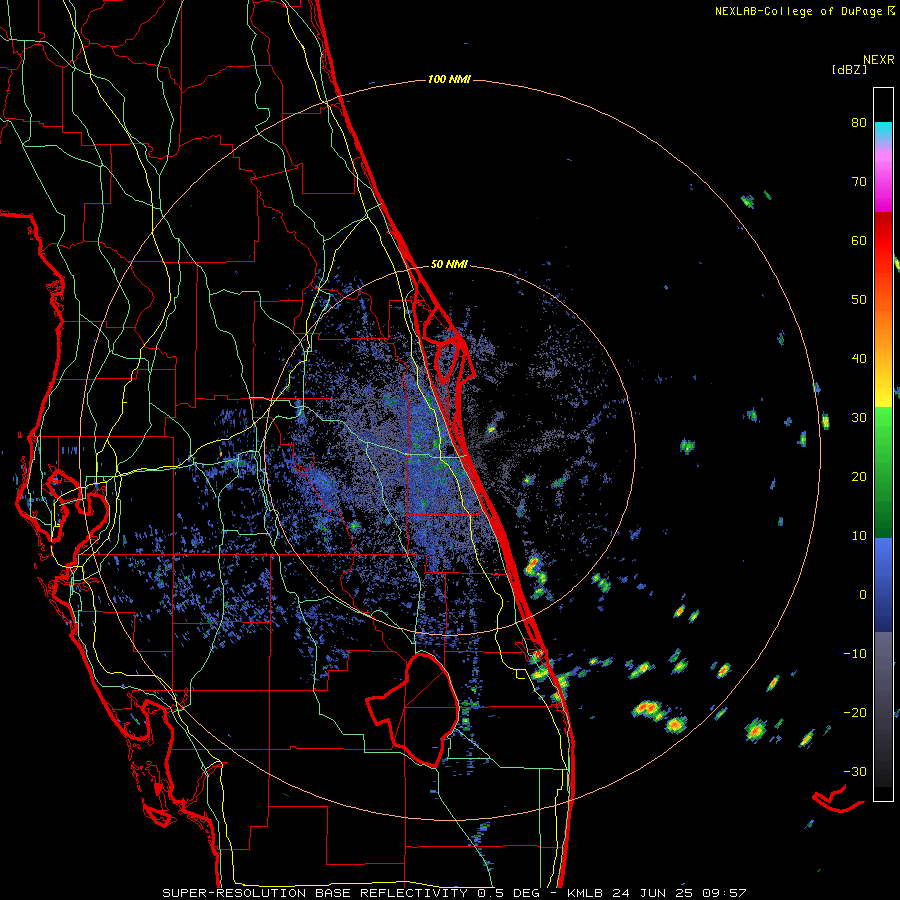Click the "[dBZ]" unit label

point(849,69)
